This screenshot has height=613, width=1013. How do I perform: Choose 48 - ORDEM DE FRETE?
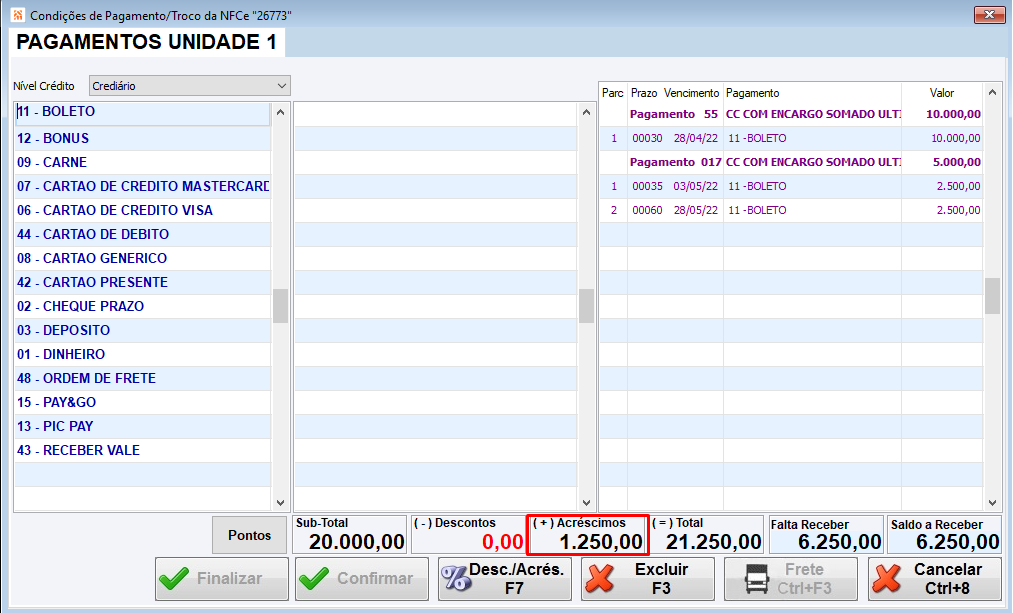(x=142, y=378)
